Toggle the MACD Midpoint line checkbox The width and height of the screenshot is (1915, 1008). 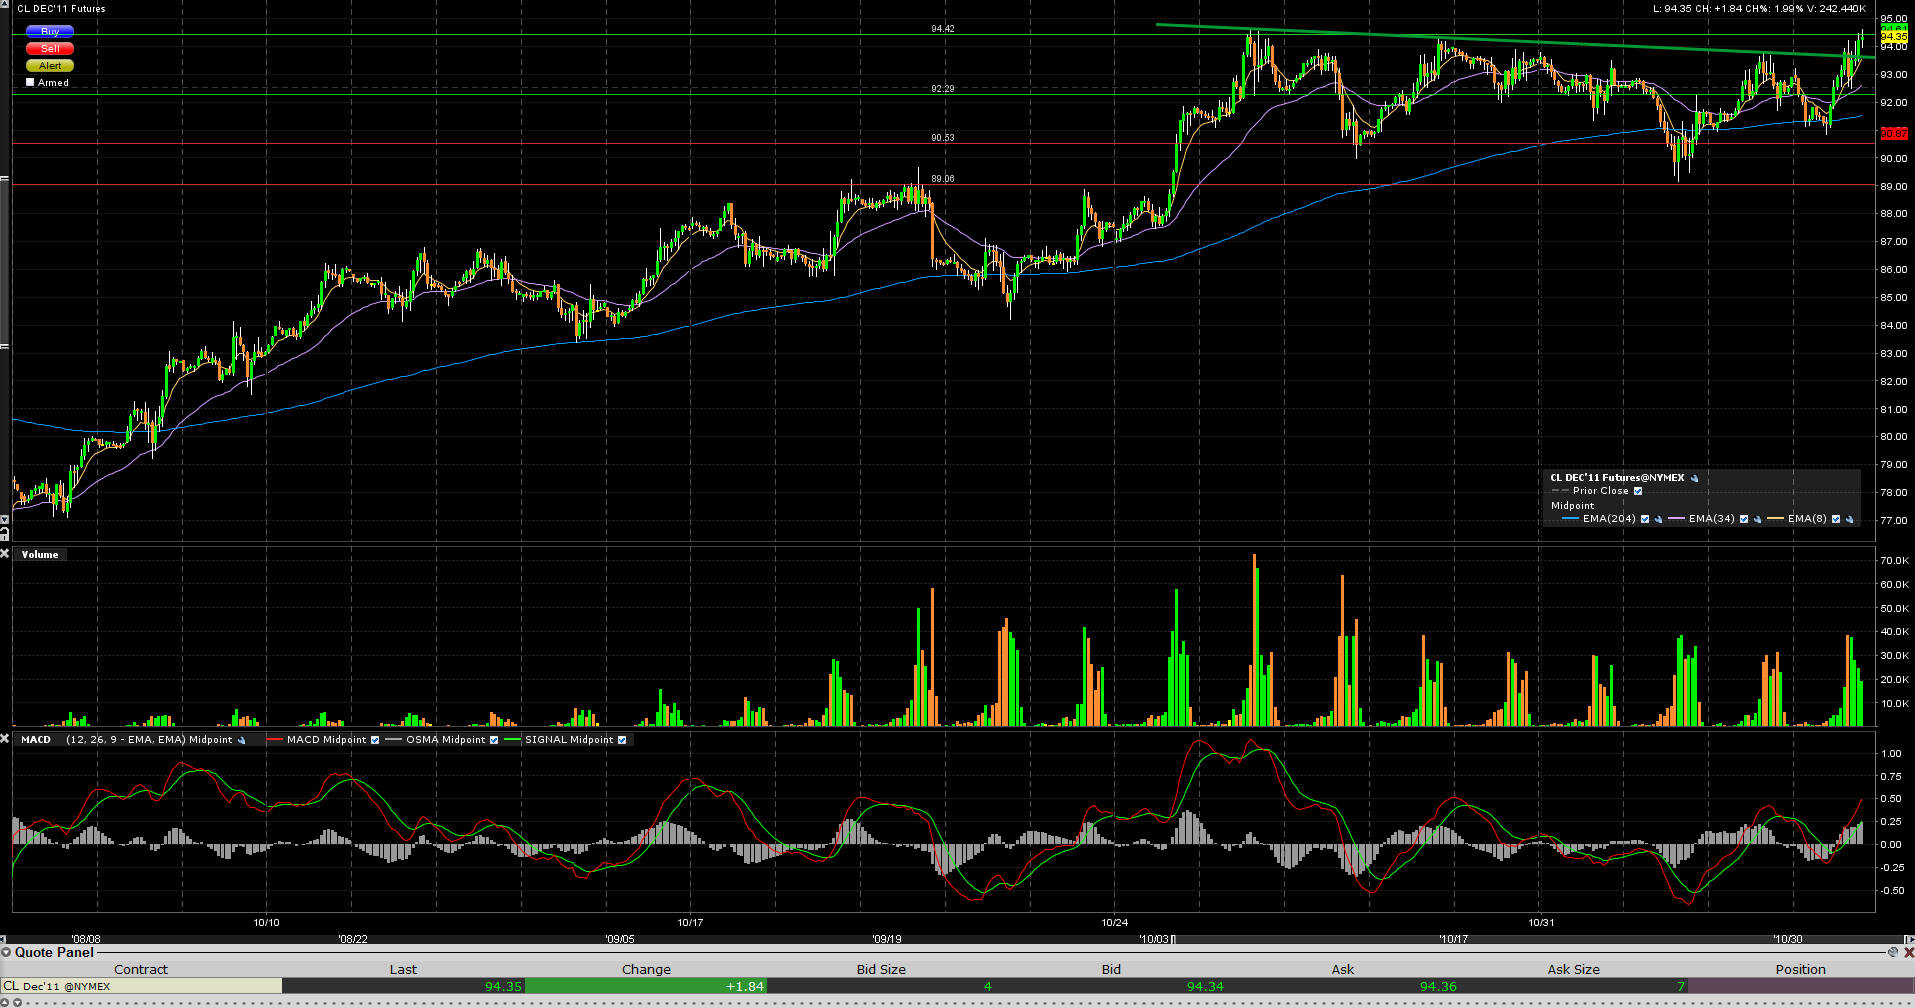pos(375,740)
